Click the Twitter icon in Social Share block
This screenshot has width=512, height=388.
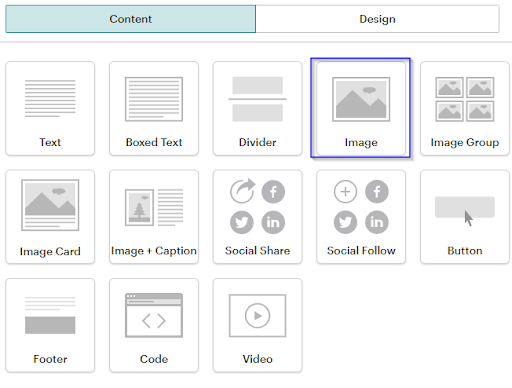(242, 222)
